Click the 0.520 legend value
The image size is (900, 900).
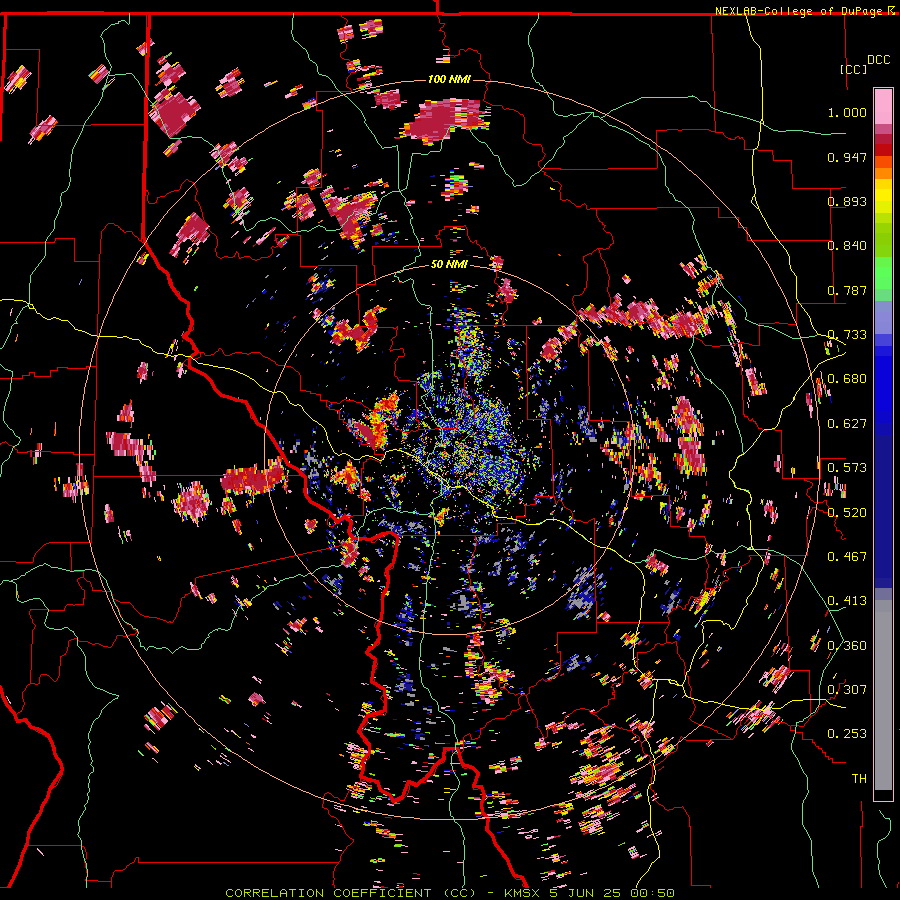(x=847, y=513)
